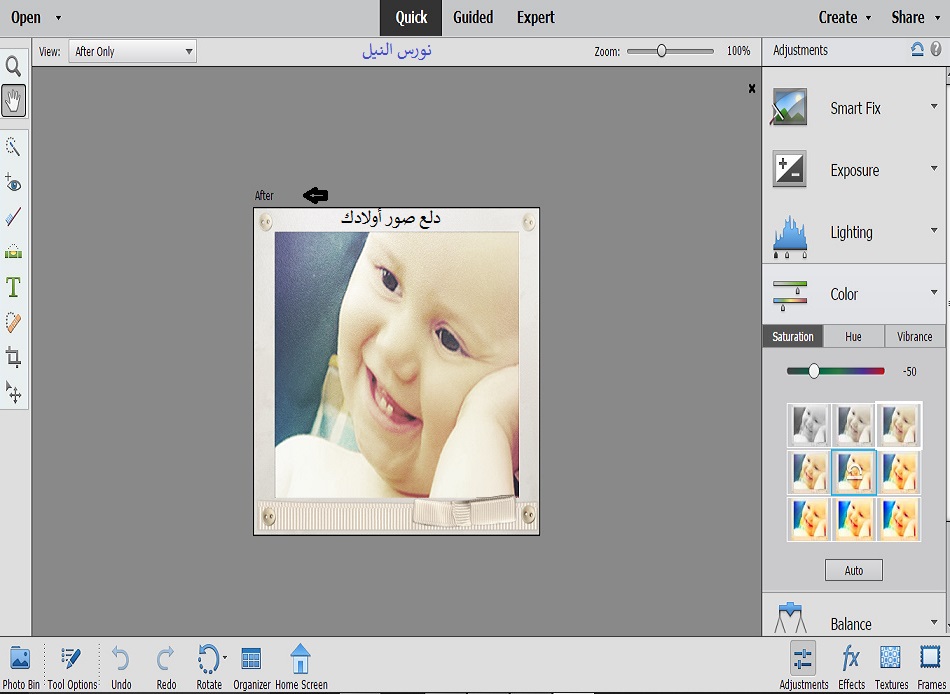The image size is (950, 694).
Task: Expand the Smart Fix adjustment
Action: 855,108
